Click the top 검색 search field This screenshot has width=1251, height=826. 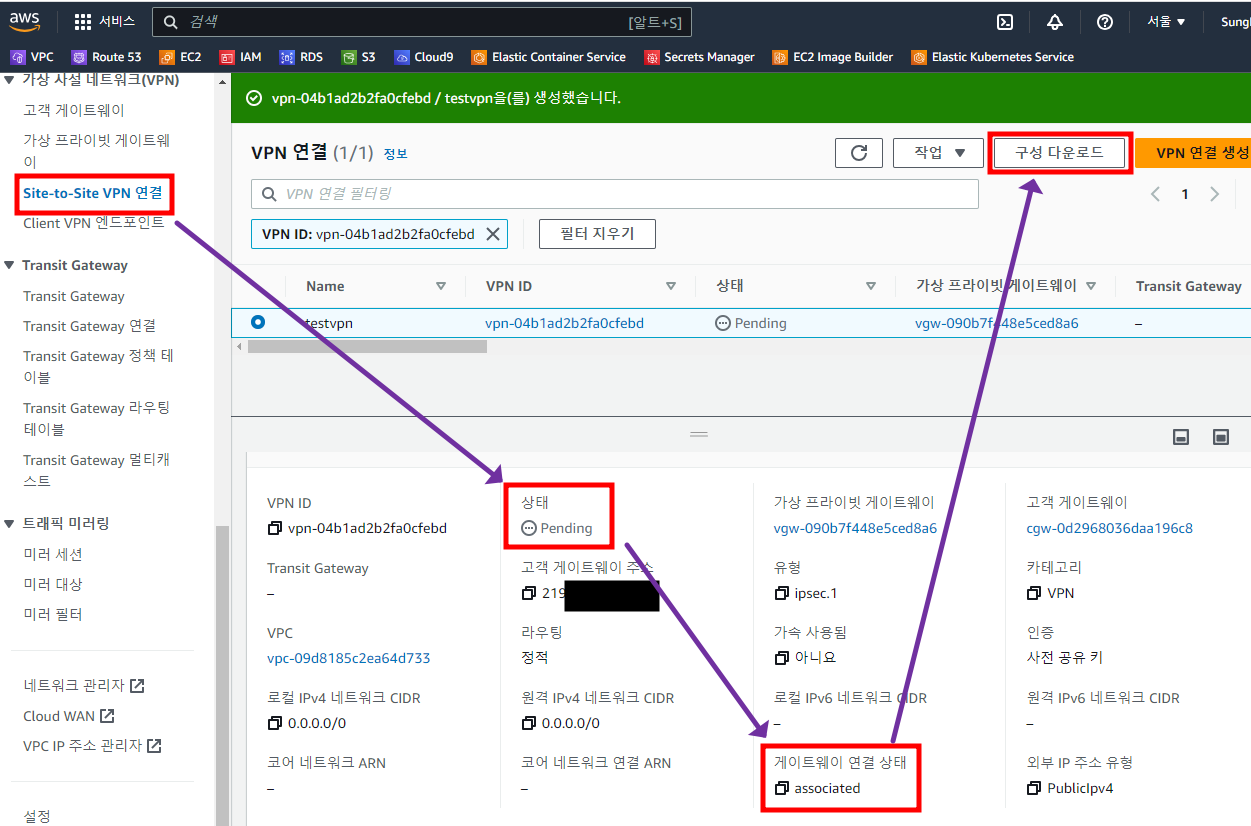click(421, 22)
